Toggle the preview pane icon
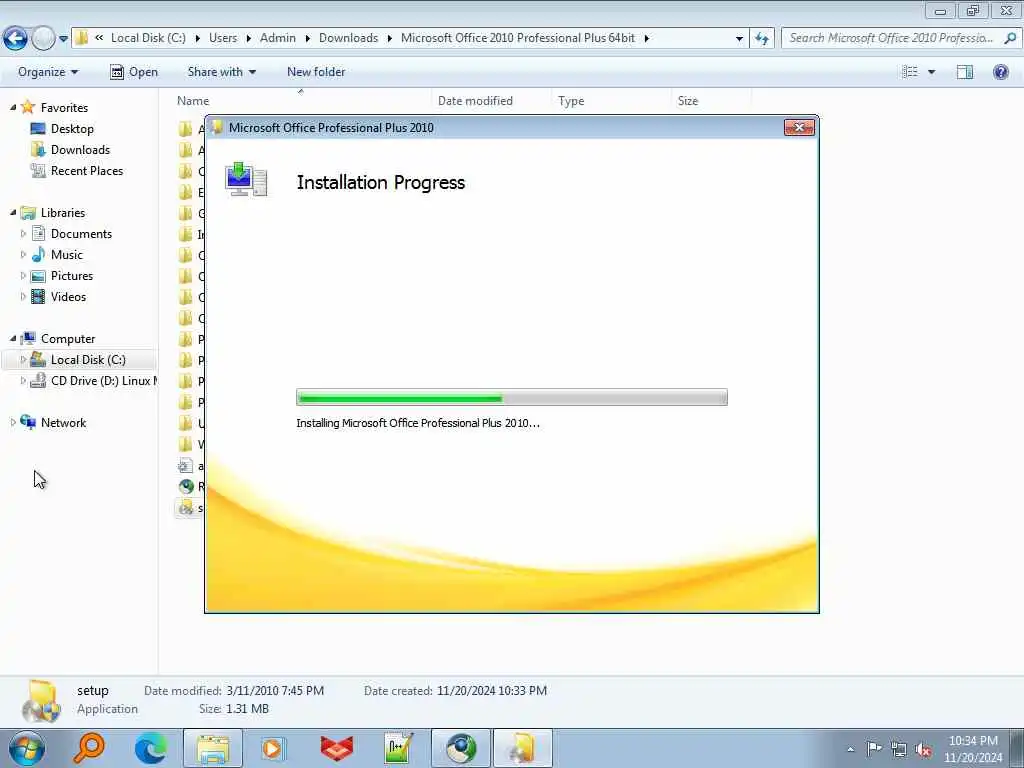 click(965, 72)
